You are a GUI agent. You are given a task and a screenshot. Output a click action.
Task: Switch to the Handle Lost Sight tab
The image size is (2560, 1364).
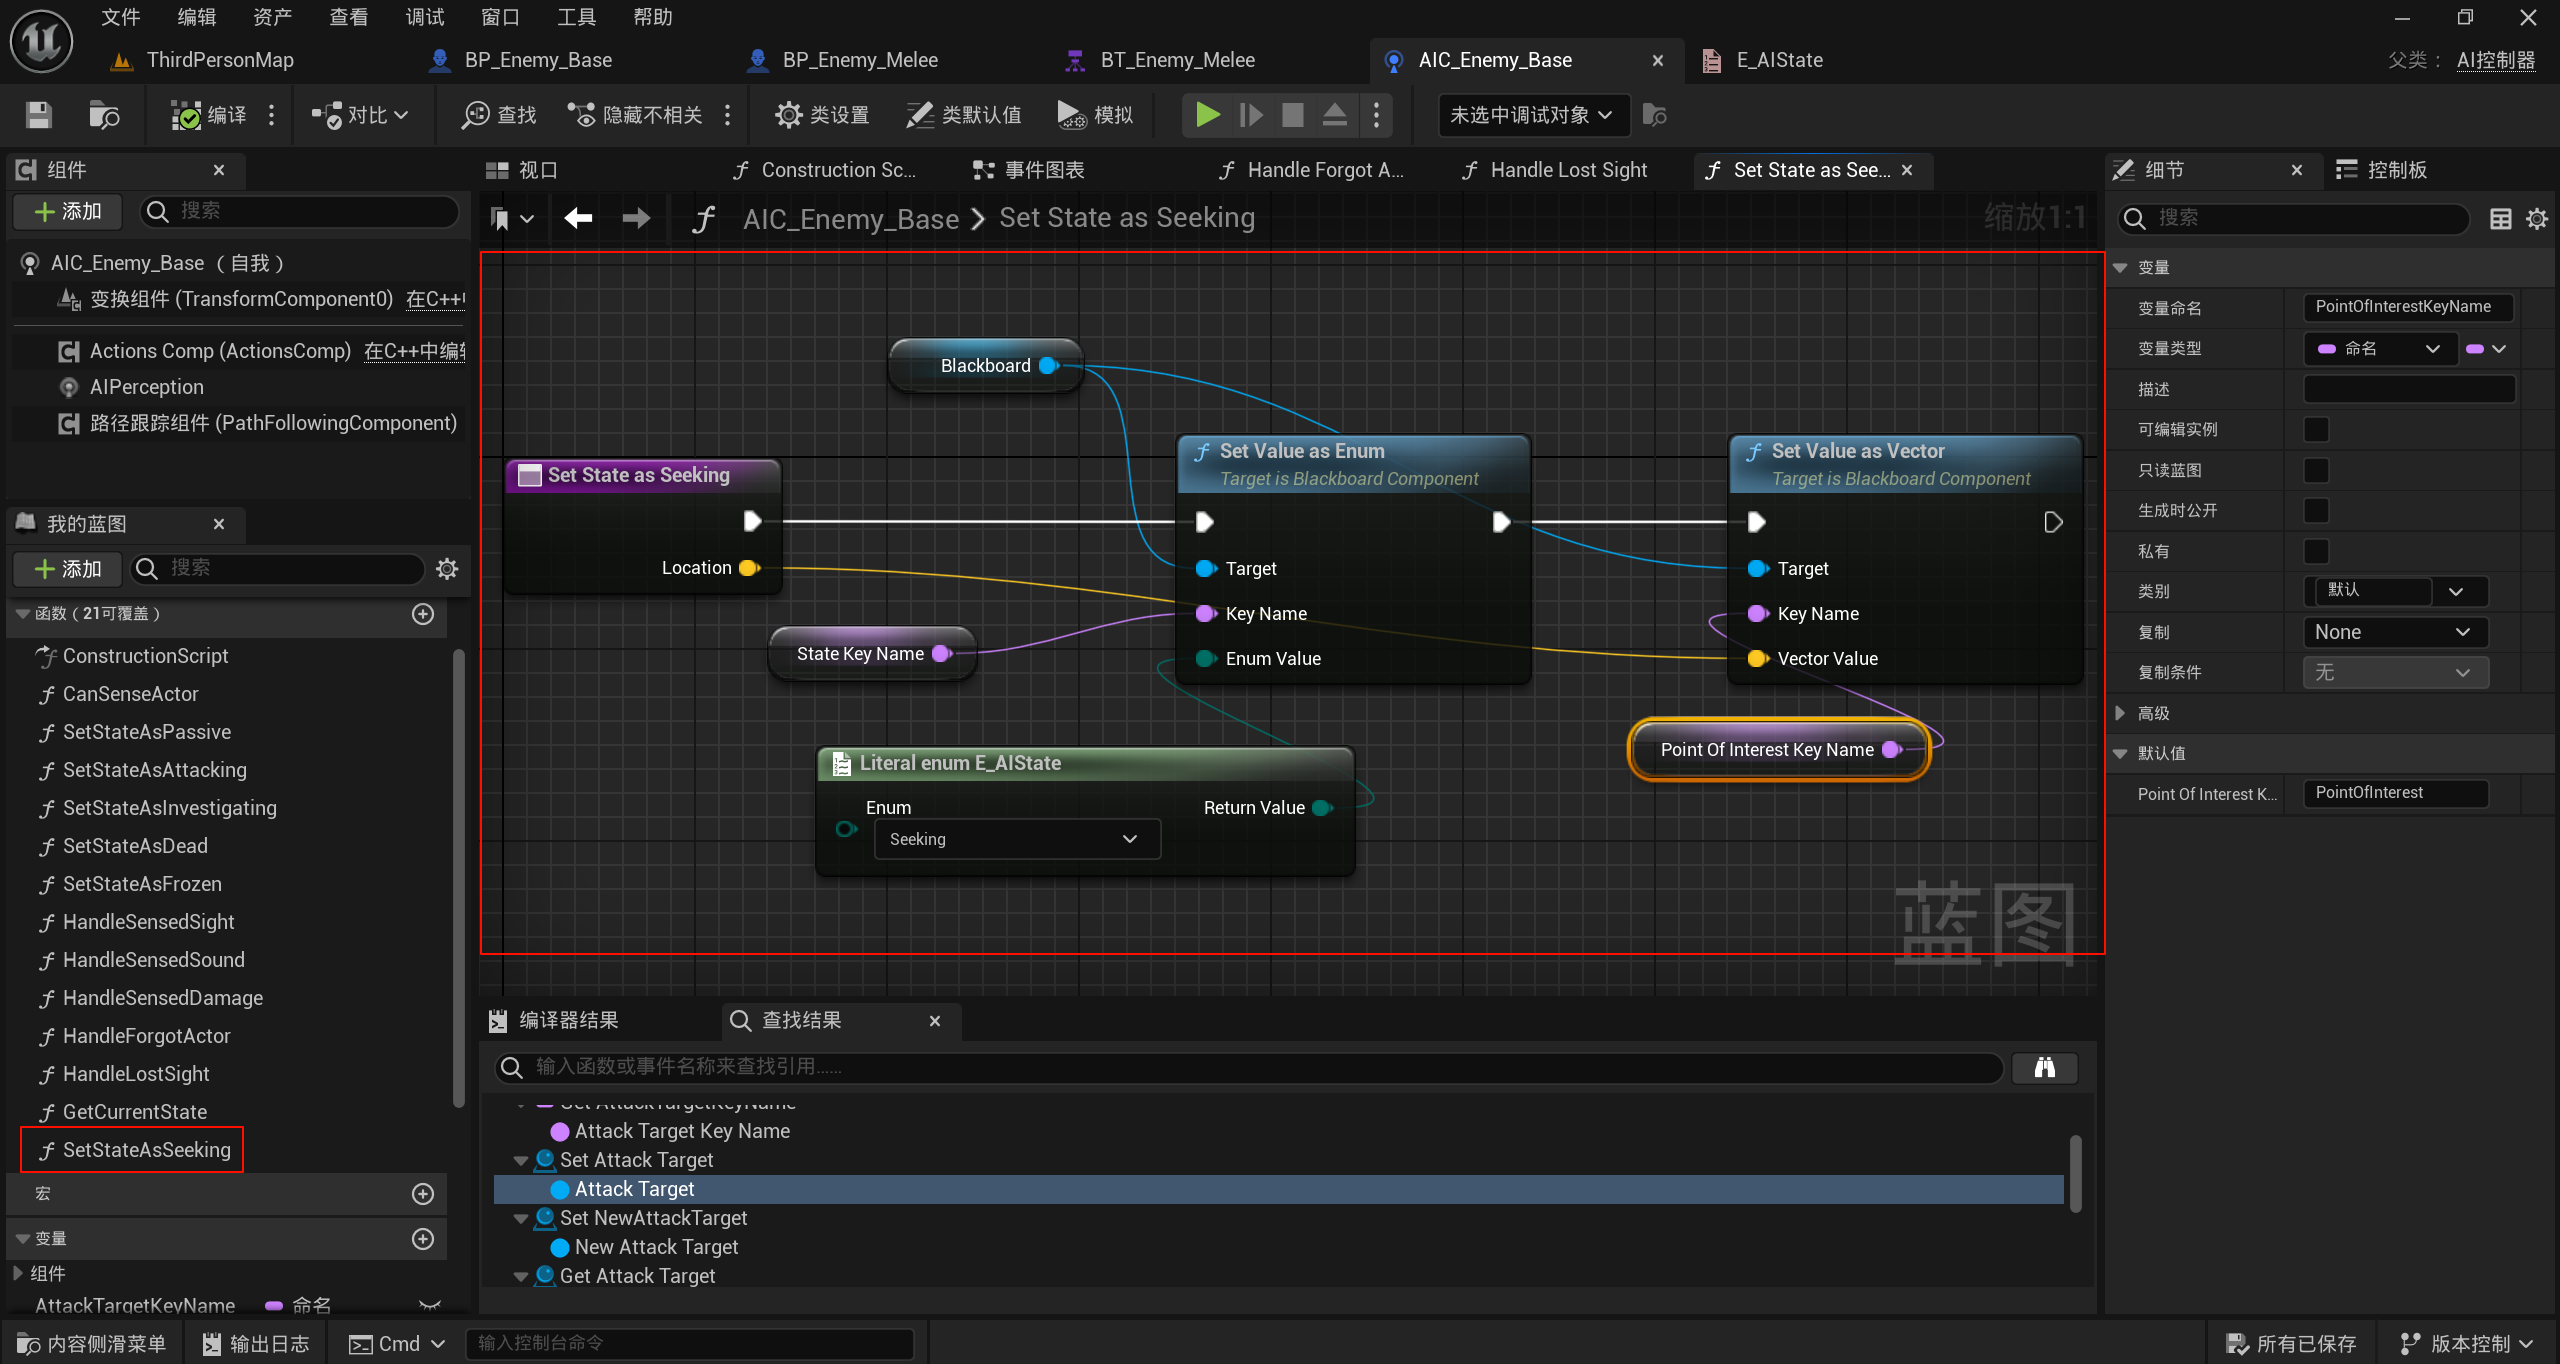tap(1567, 170)
